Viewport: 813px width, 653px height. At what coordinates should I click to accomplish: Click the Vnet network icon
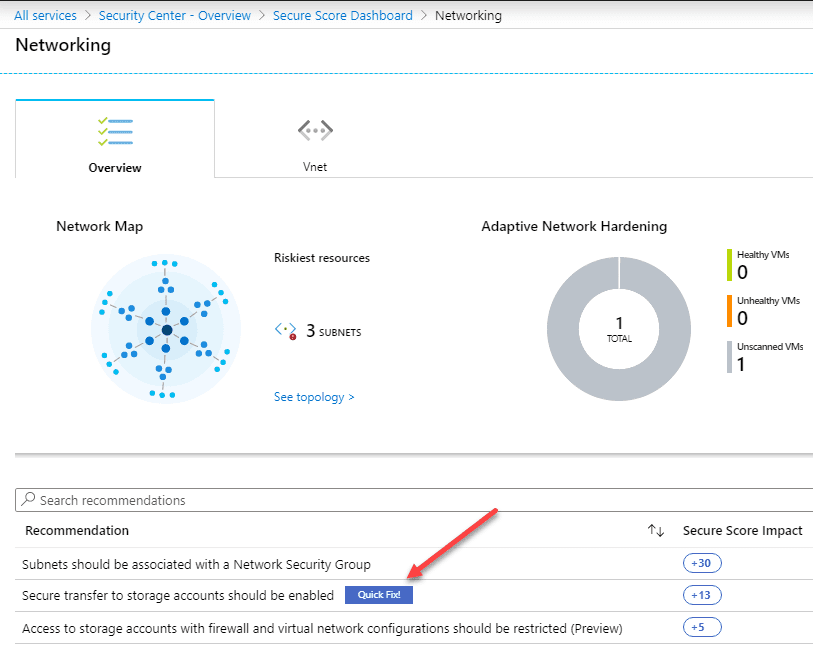click(314, 130)
